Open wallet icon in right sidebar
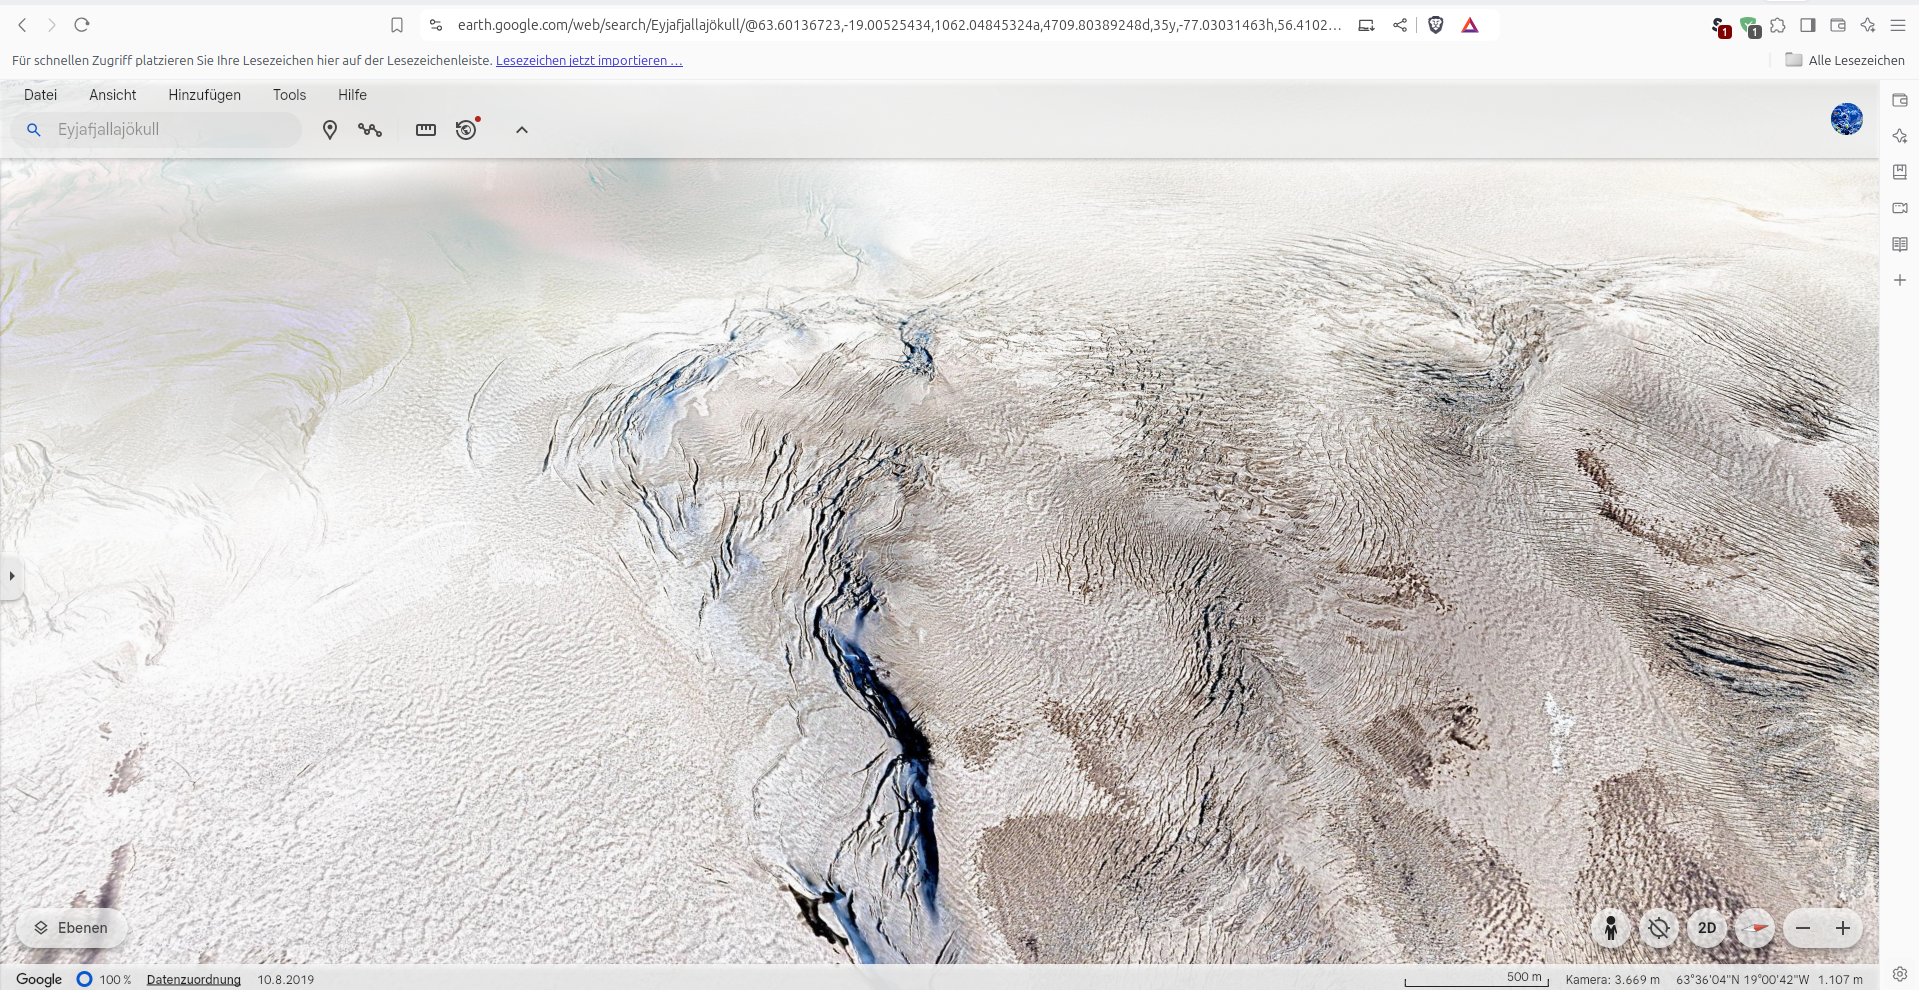This screenshot has height=990, width=1919. [1900, 100]
